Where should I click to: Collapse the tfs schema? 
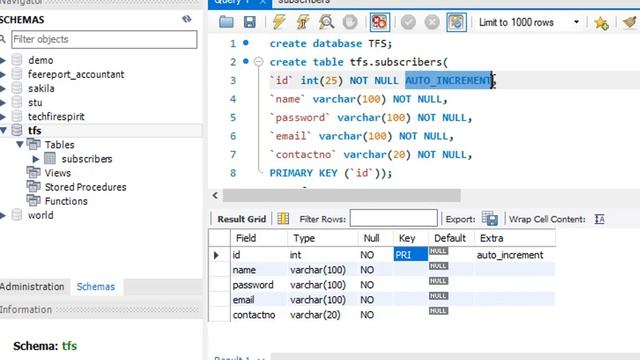3,131
